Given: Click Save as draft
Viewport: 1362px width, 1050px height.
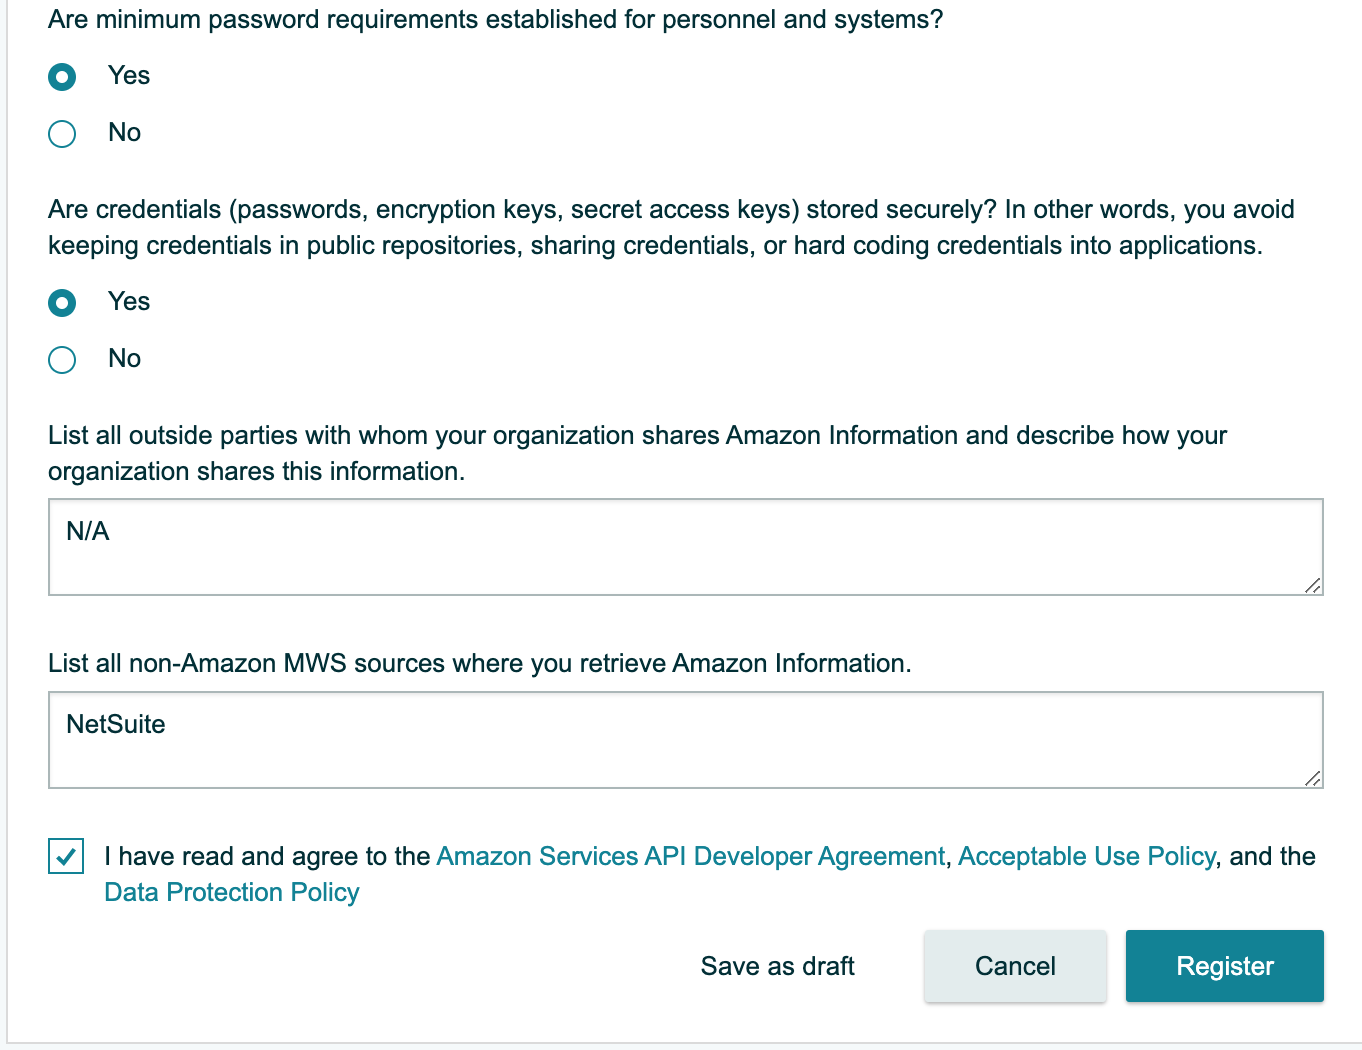Looking at the screenshot, I should [777, 966].
